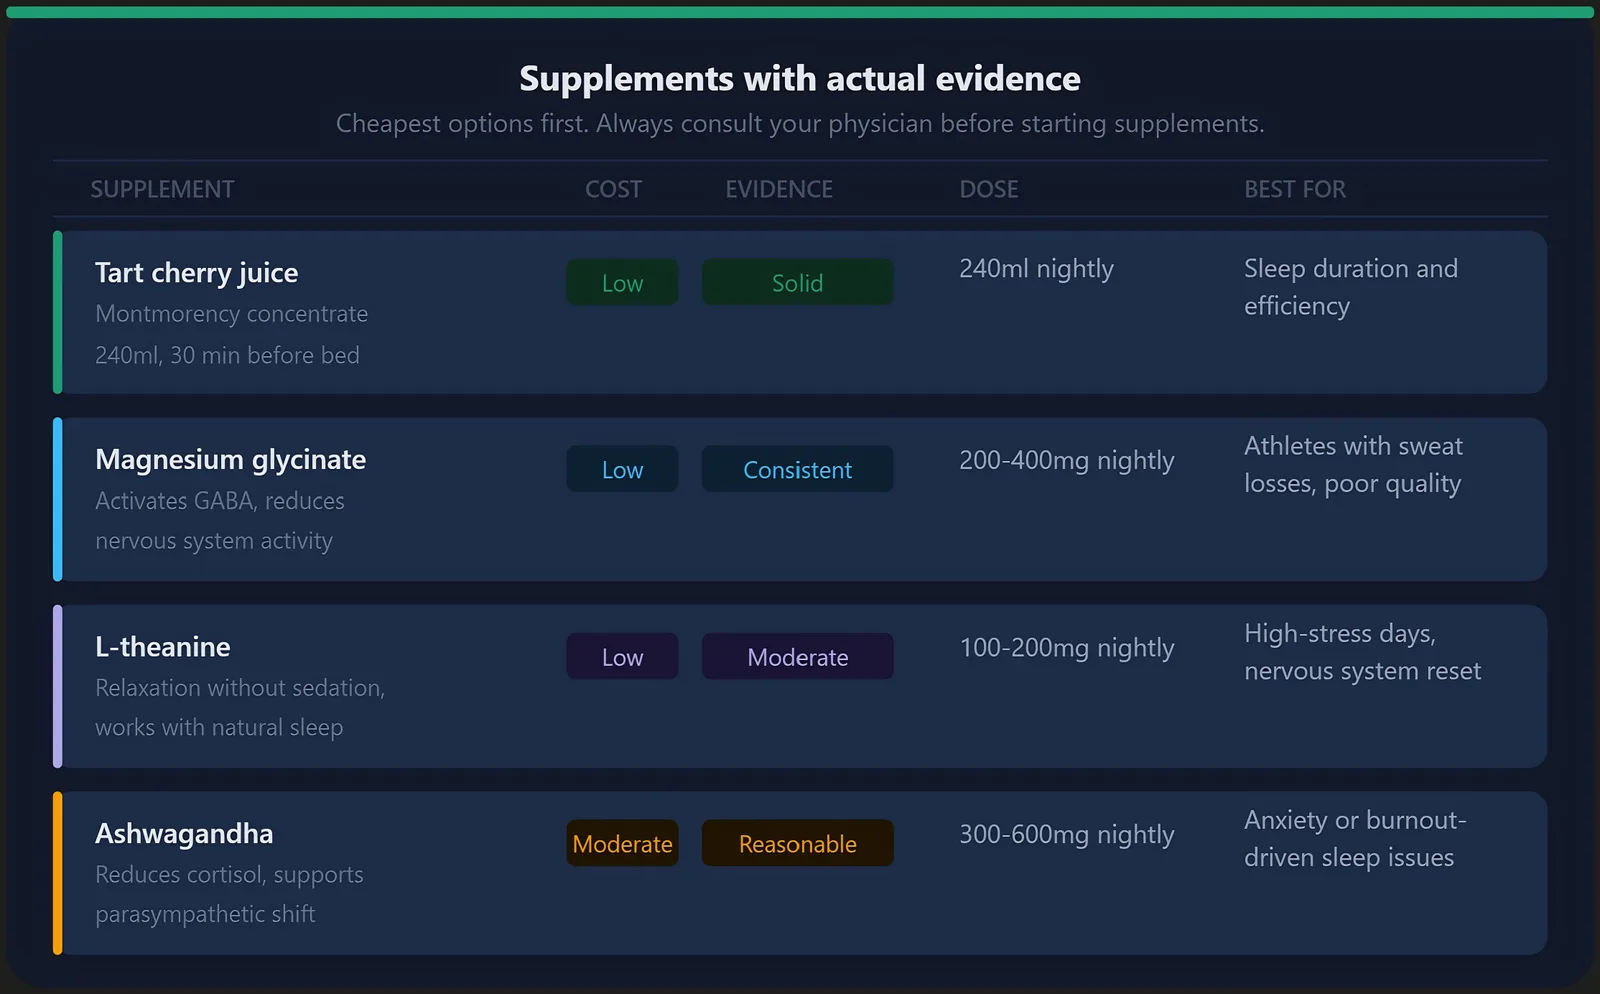
Task: Click the Low cost badge for Magnesium glycinate
Action: (622, 469)
